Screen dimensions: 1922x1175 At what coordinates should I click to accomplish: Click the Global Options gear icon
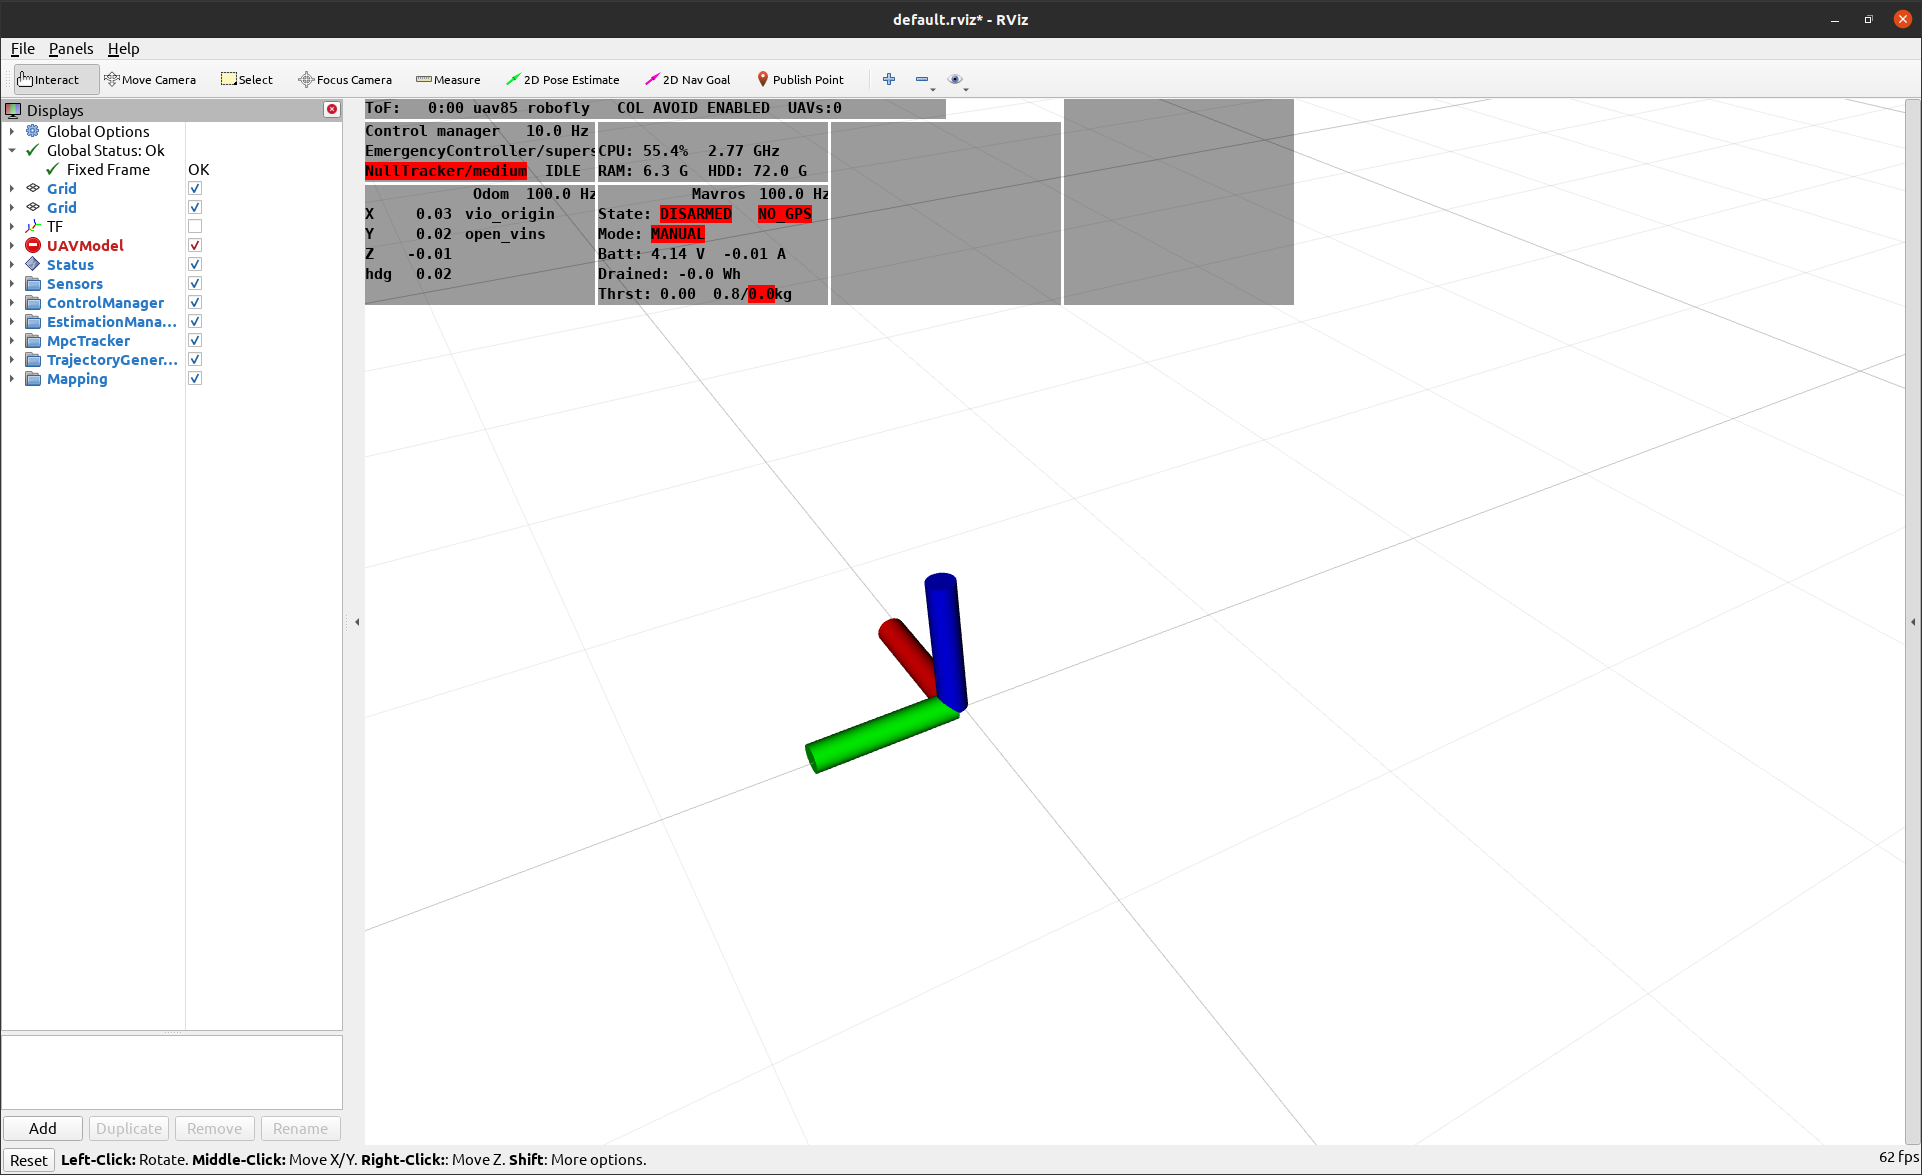point(33,131)
